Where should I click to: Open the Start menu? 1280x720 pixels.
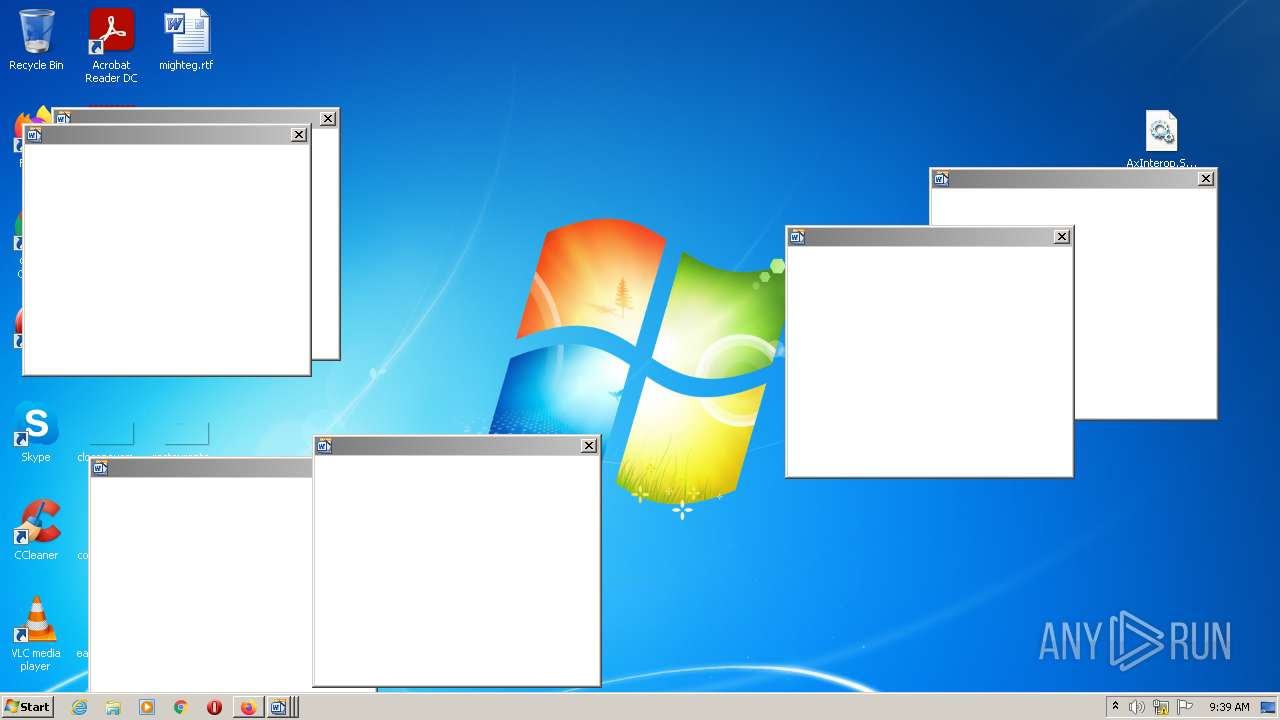point(27,707)
